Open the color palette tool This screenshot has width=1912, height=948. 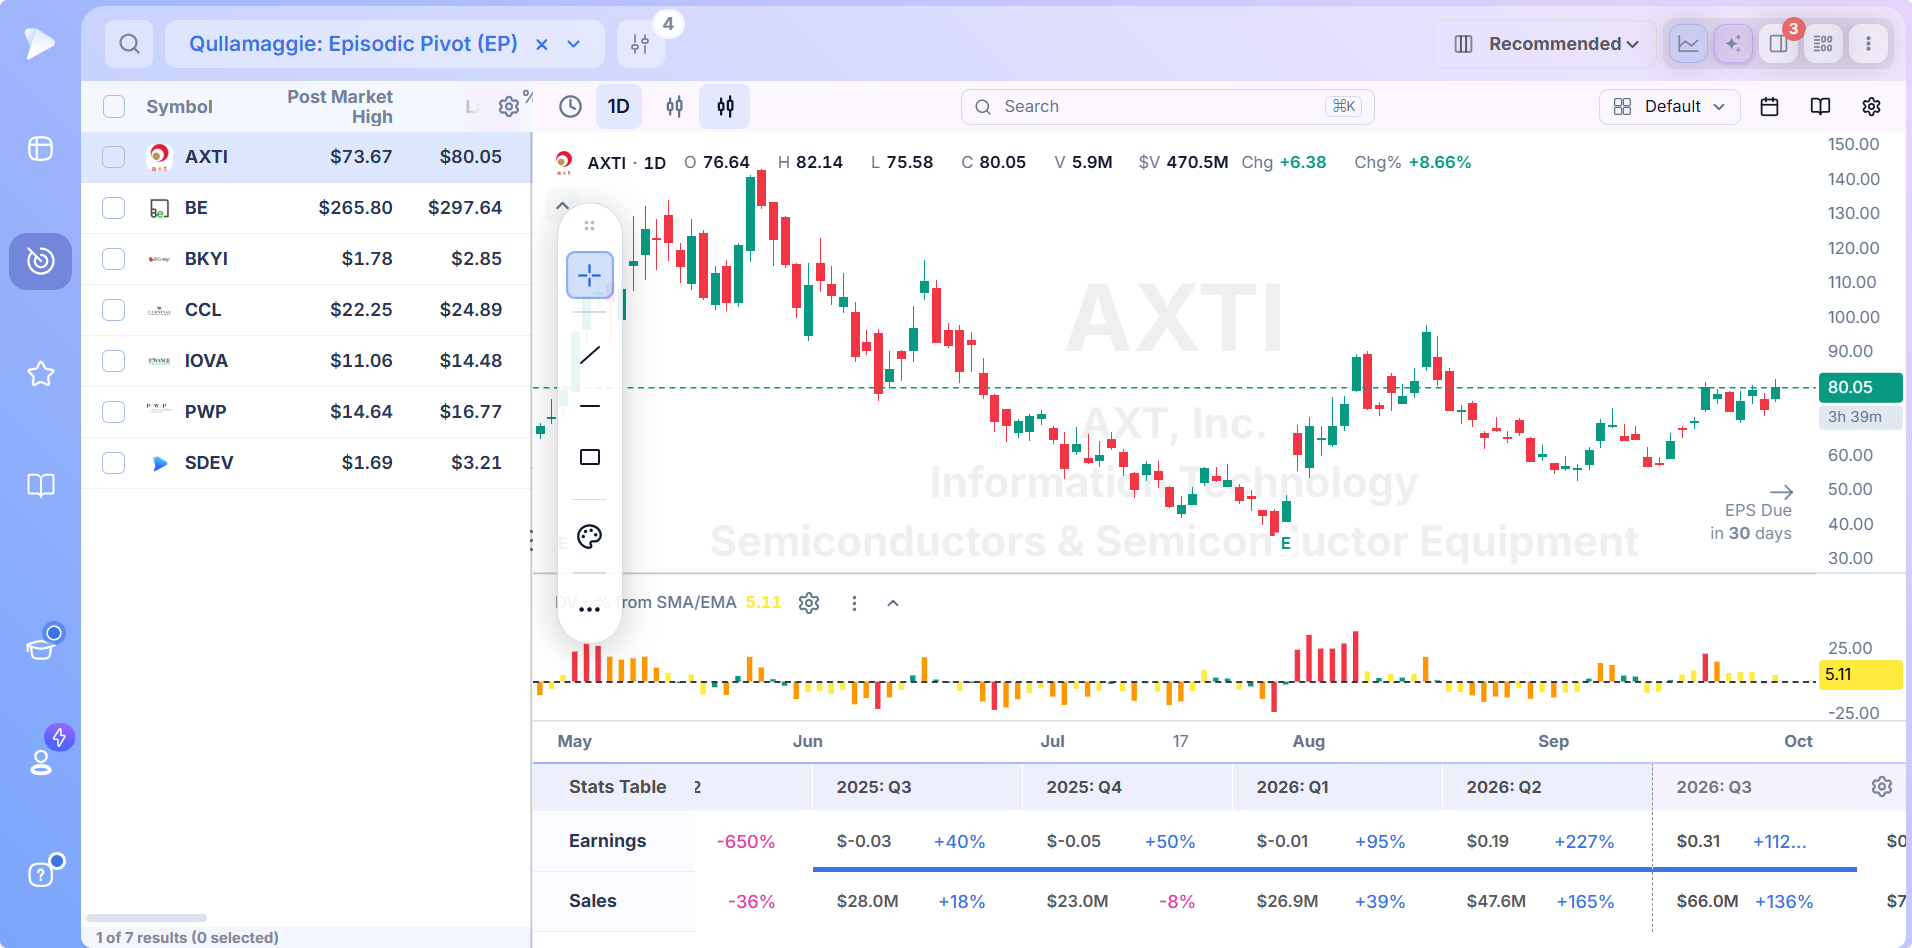pos(590,537)
